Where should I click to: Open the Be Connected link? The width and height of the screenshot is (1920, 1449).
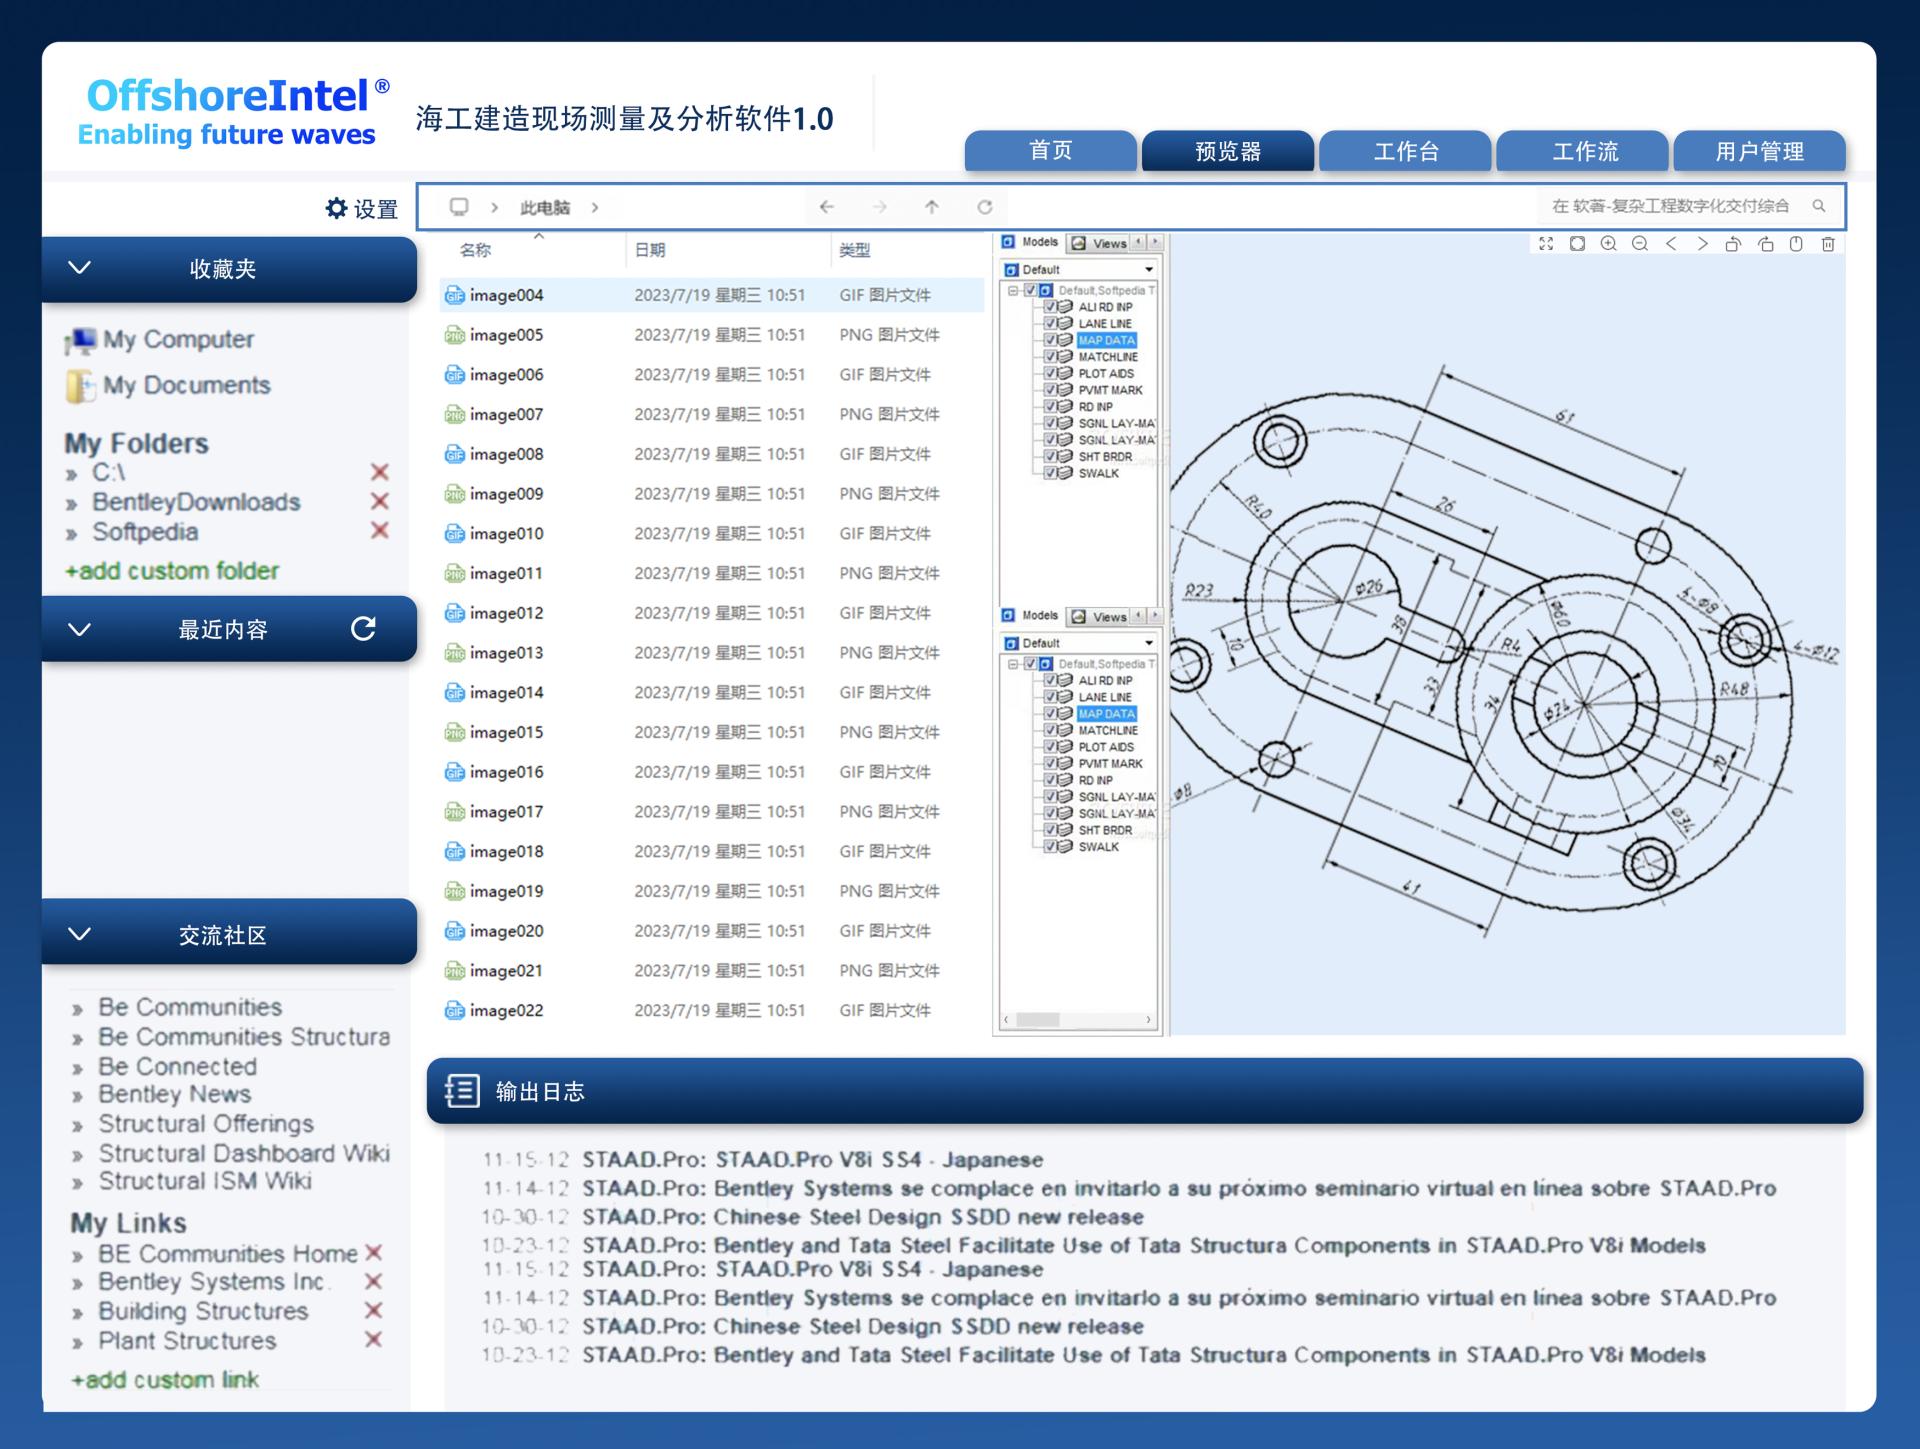(x=178, y=1066)
